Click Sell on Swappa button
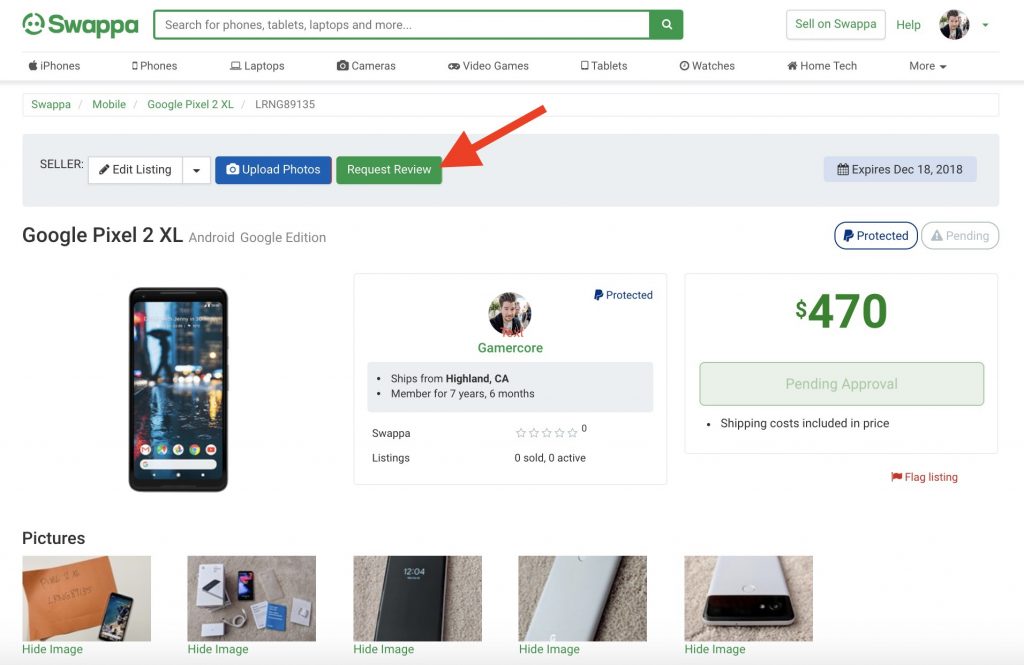1024x665 pixels. 835,24
